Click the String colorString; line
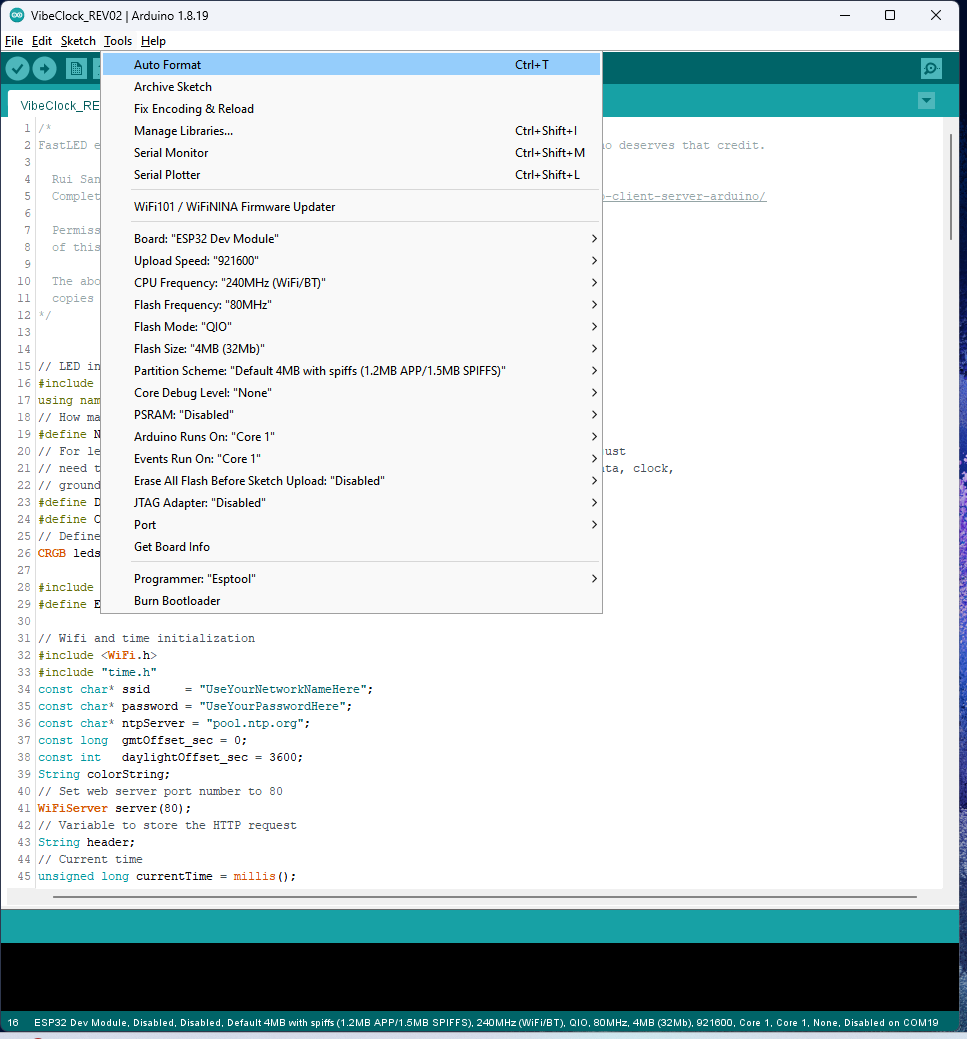Viewport: 967px width, 1039px height. pos(104,774)
